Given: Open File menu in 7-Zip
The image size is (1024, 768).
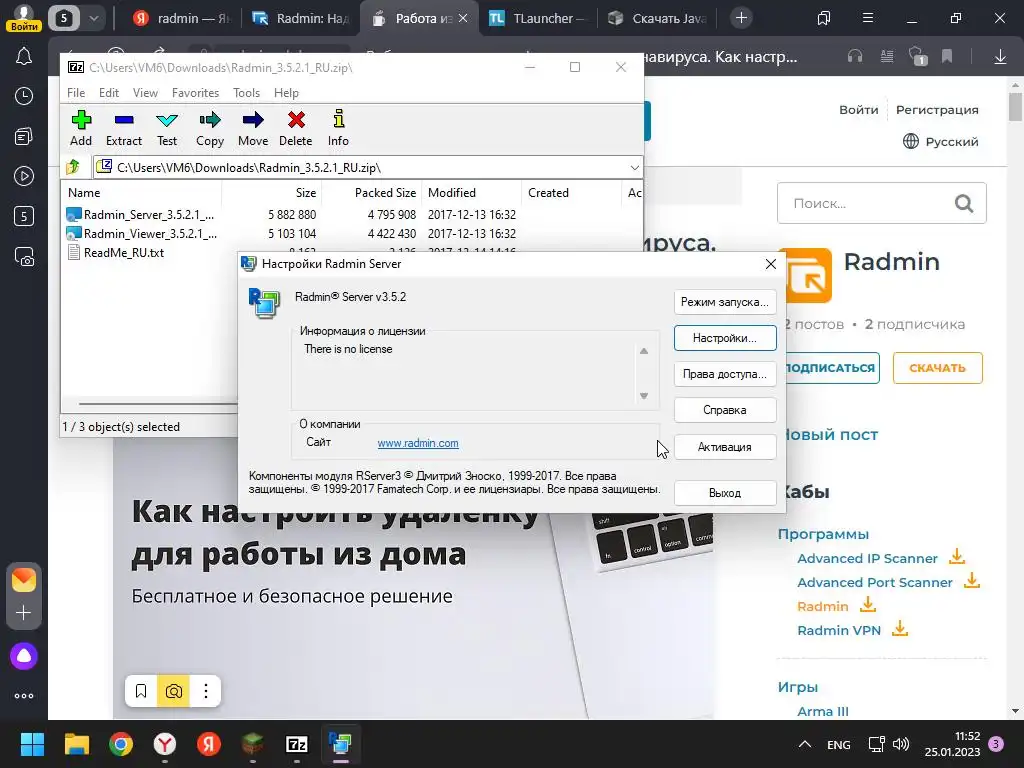Looking at the screenshot, I should click(76, 93).
